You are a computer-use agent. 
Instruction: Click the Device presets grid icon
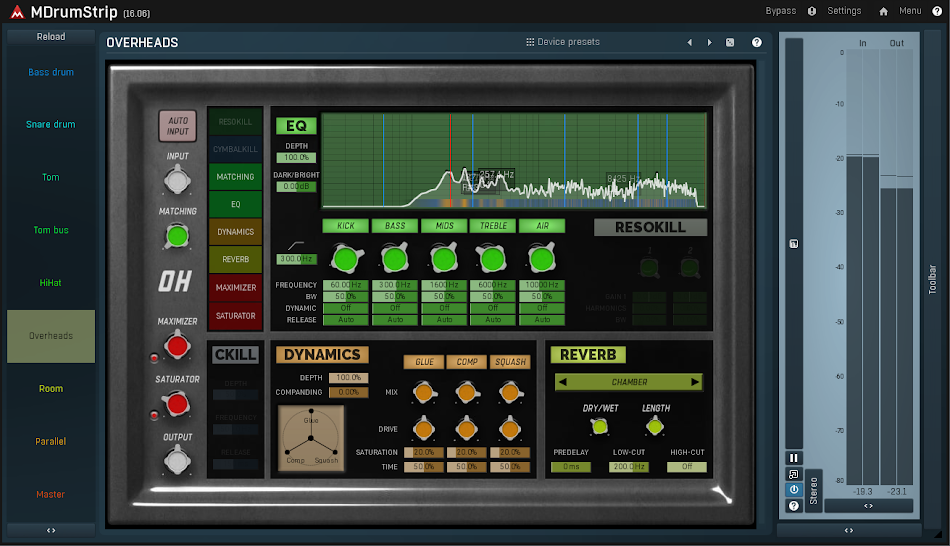[530, 42]
